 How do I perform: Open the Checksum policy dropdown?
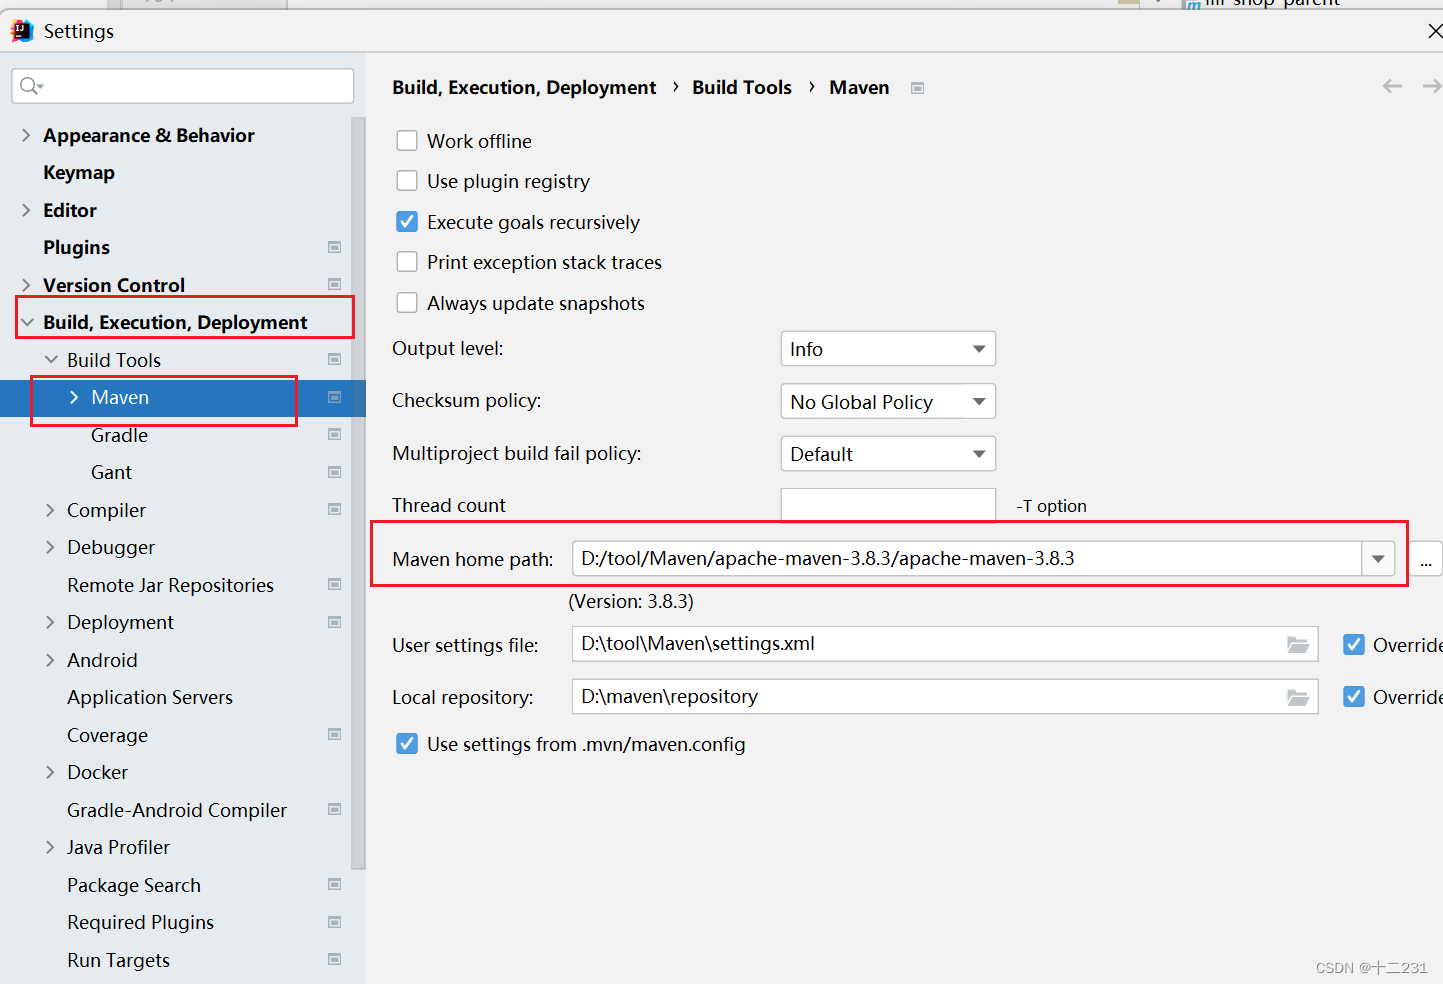coord(887,401)
